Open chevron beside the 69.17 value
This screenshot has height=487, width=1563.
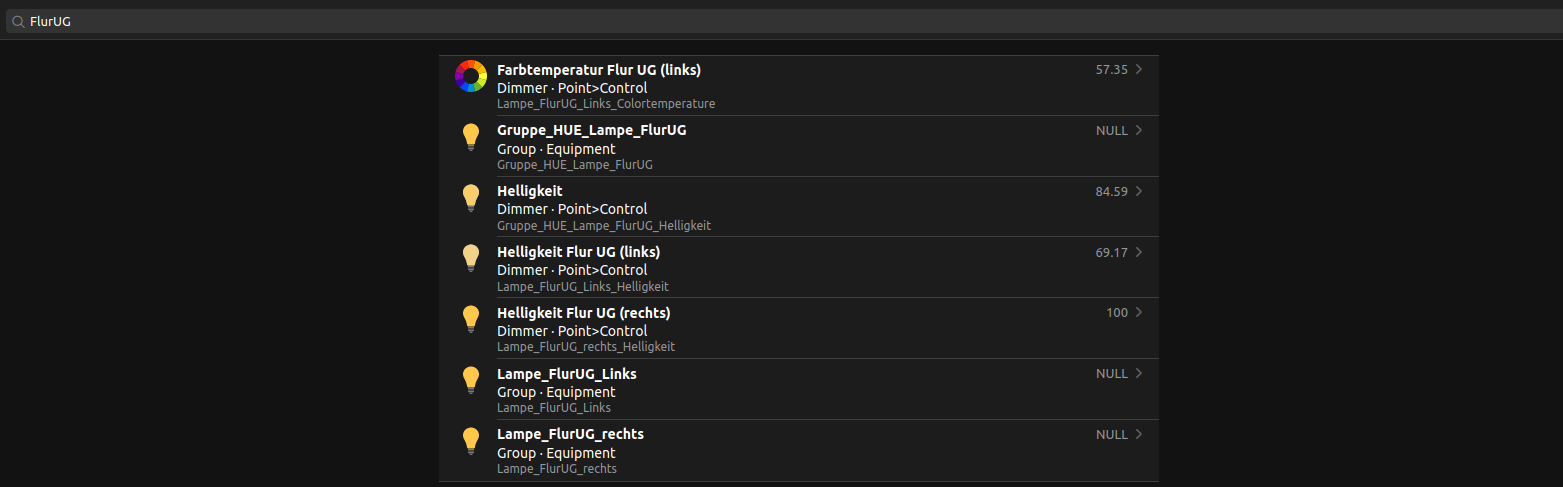click(x=1139, y=252)
